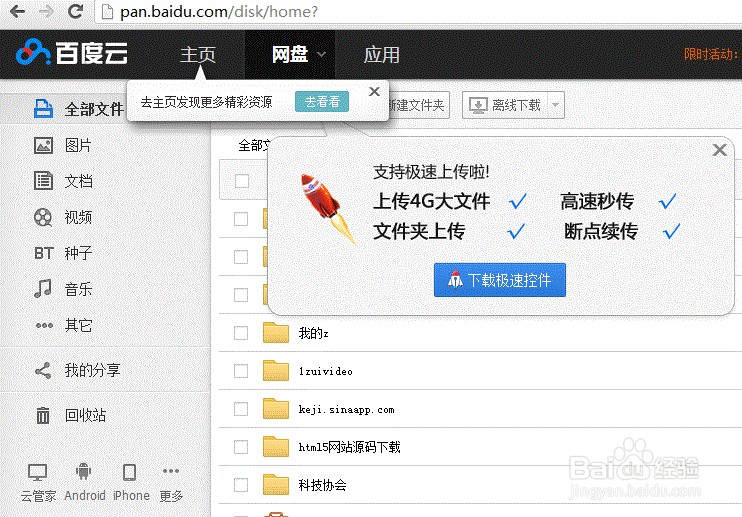This screenshot has height=517, width=742.
Task: Open the 视频 category
Action: point(78,218)
